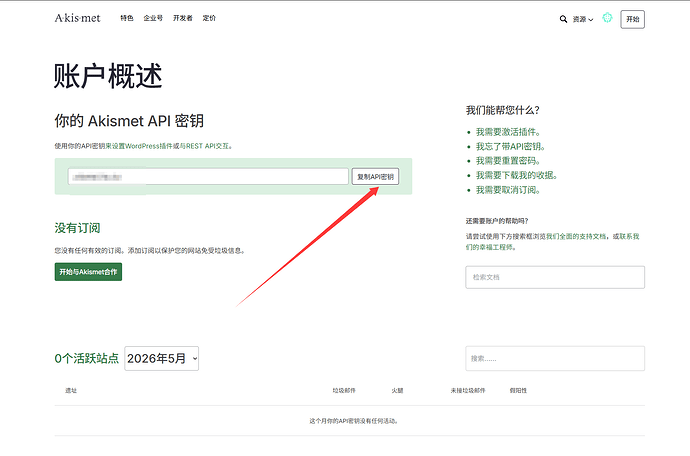Select the 垃圾邮件 column header
The image size is (690, 456).
[344, 390]
